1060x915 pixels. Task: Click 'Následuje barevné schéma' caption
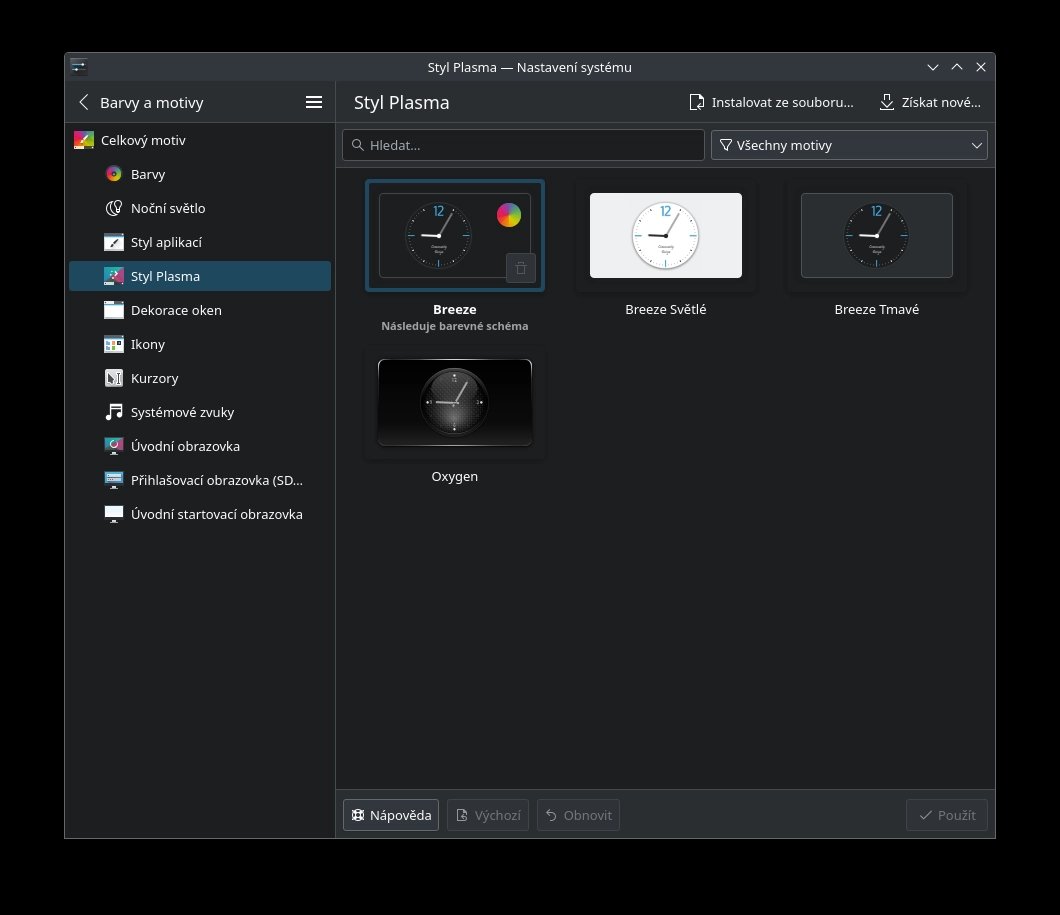[x=455, y=326]
